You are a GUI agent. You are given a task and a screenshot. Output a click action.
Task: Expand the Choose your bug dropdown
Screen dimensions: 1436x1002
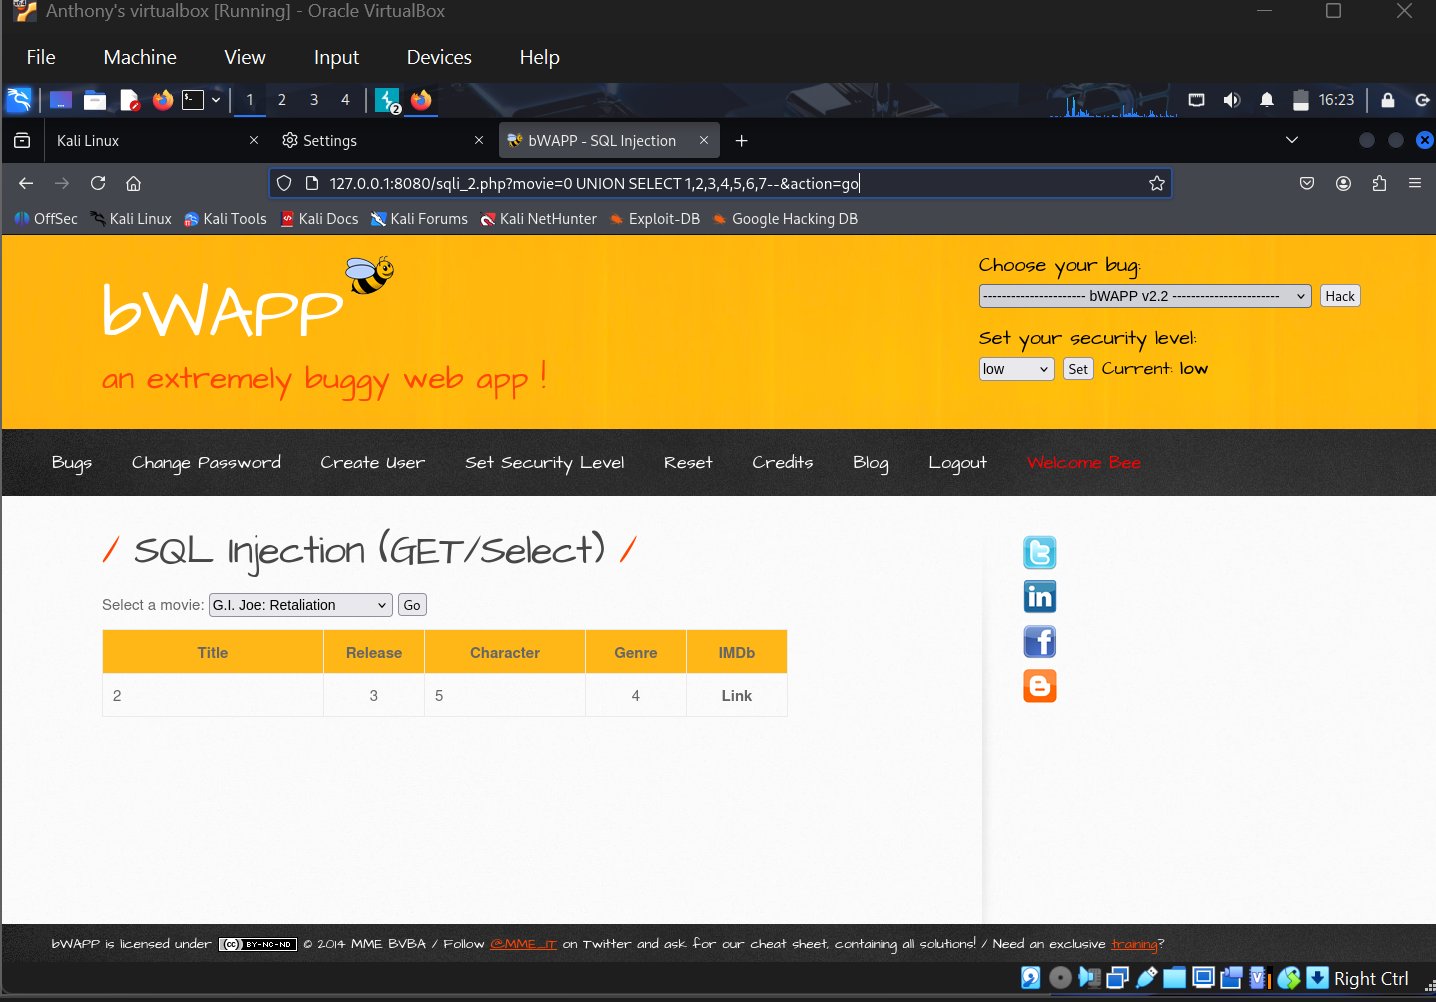pos(1144,296)
